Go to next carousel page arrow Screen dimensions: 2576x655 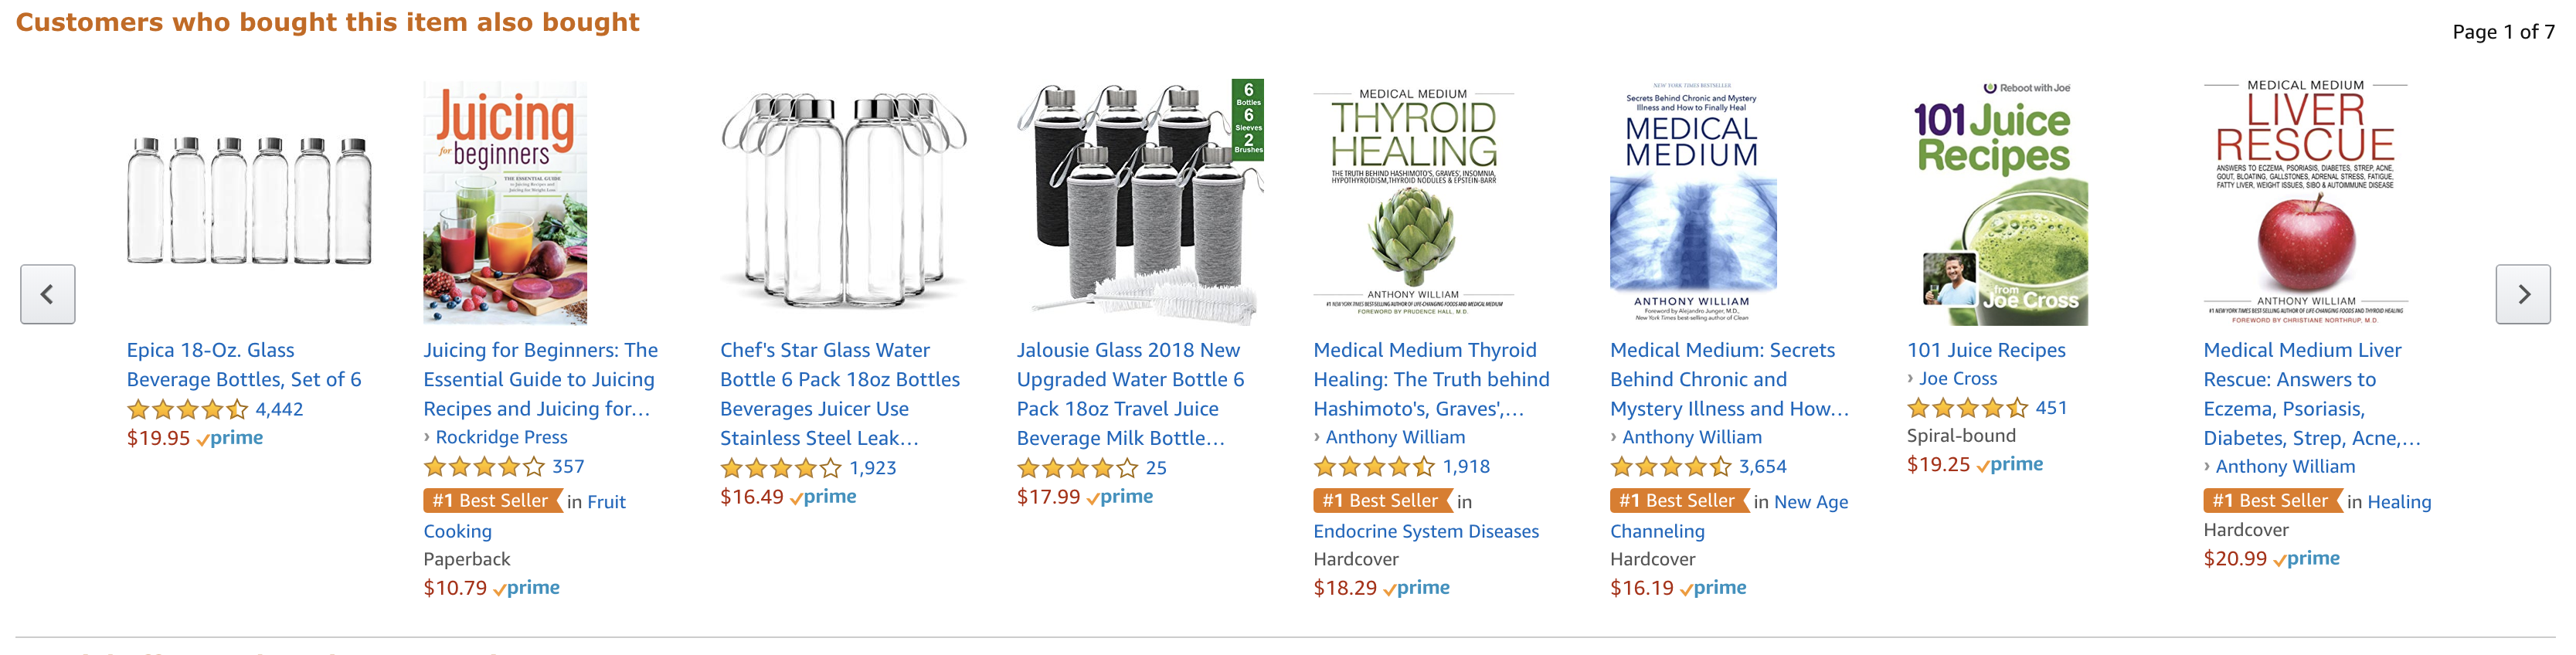[x=2522, y=294]
